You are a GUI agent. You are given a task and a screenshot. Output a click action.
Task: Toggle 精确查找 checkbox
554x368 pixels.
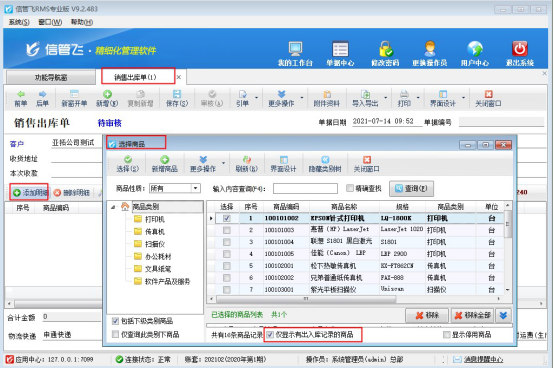(x=350, y=188)
